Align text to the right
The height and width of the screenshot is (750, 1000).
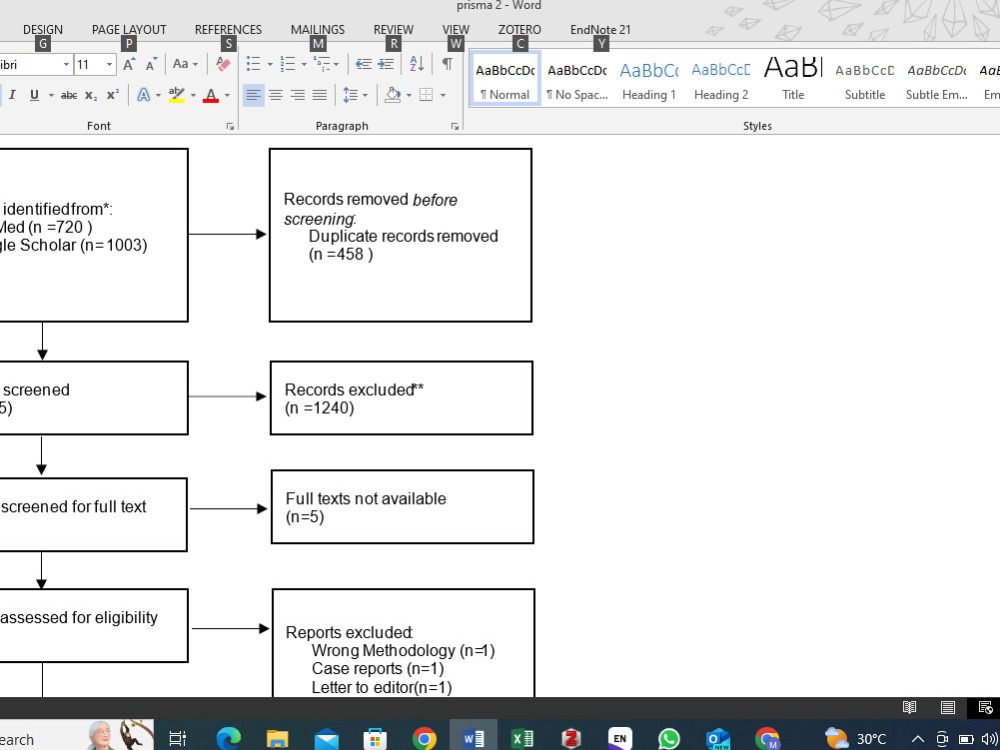(x=297, y=95)
